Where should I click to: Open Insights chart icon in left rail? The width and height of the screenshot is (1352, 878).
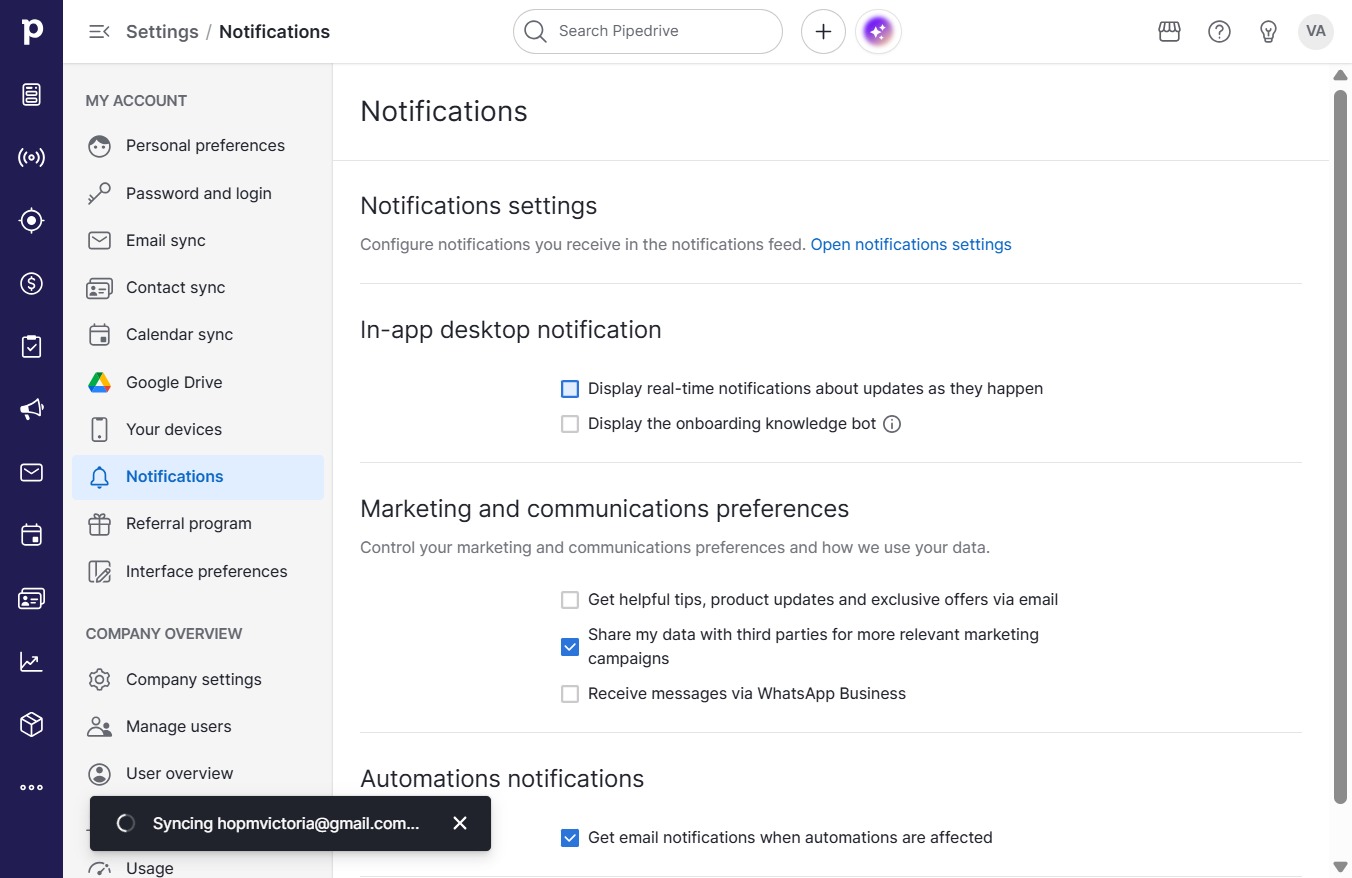pyautogui.click(x=32, y=661)
